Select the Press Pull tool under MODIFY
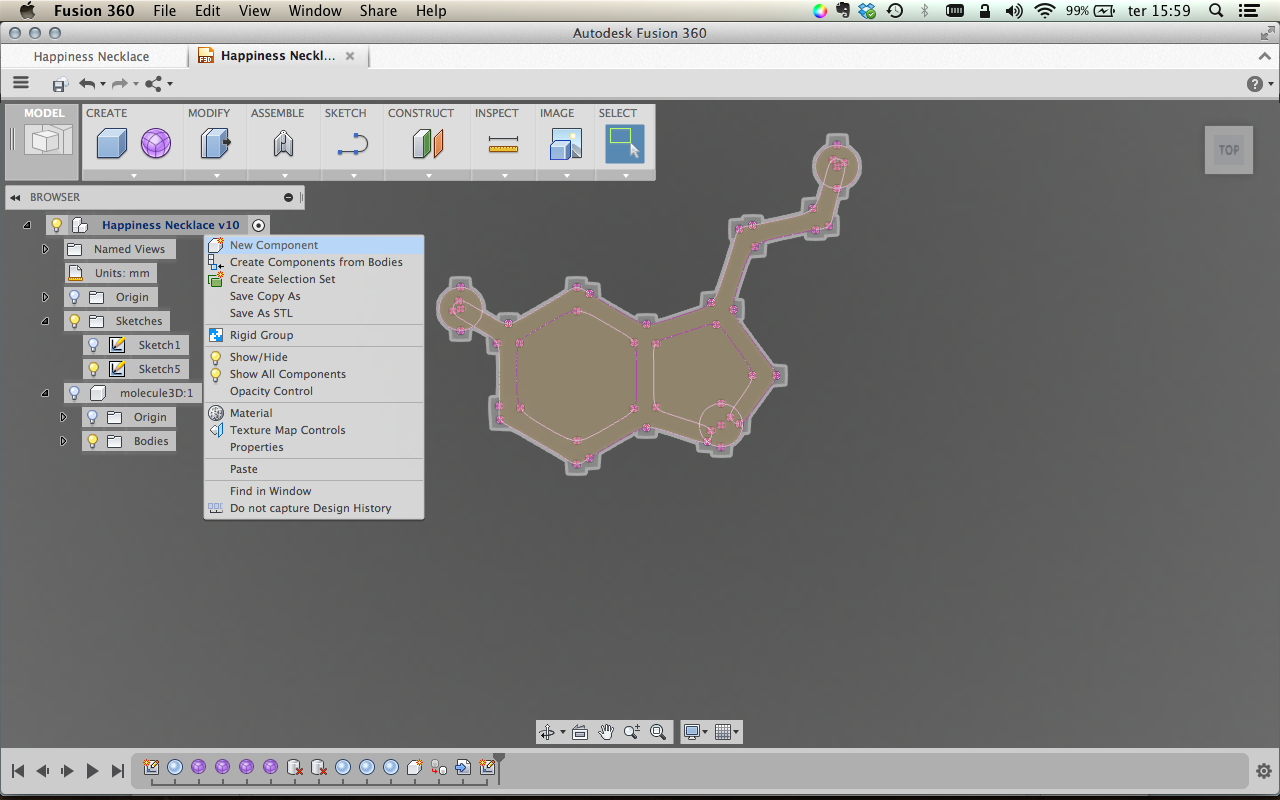Screen dimensions: 1280x800 coord(215,145)
